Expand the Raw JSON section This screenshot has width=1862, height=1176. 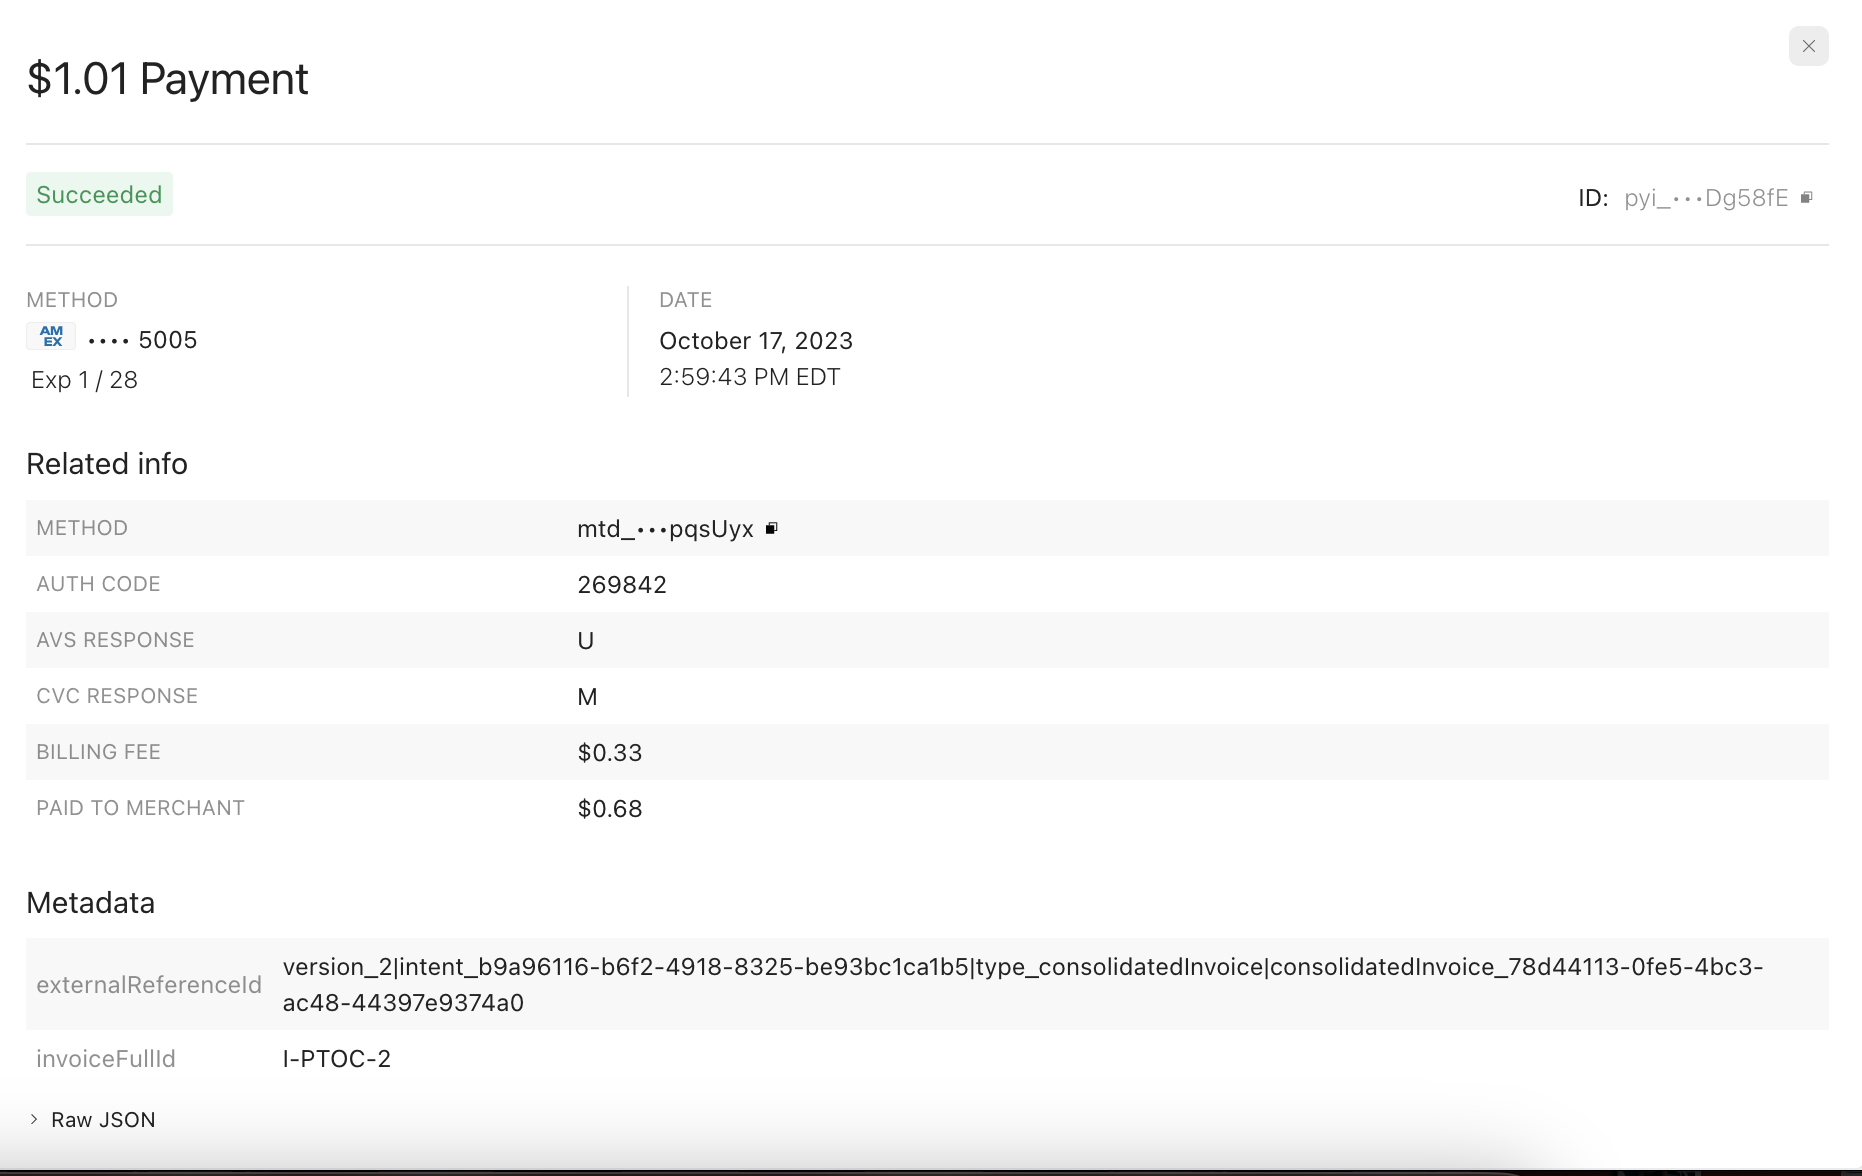tap(103, 1119)
